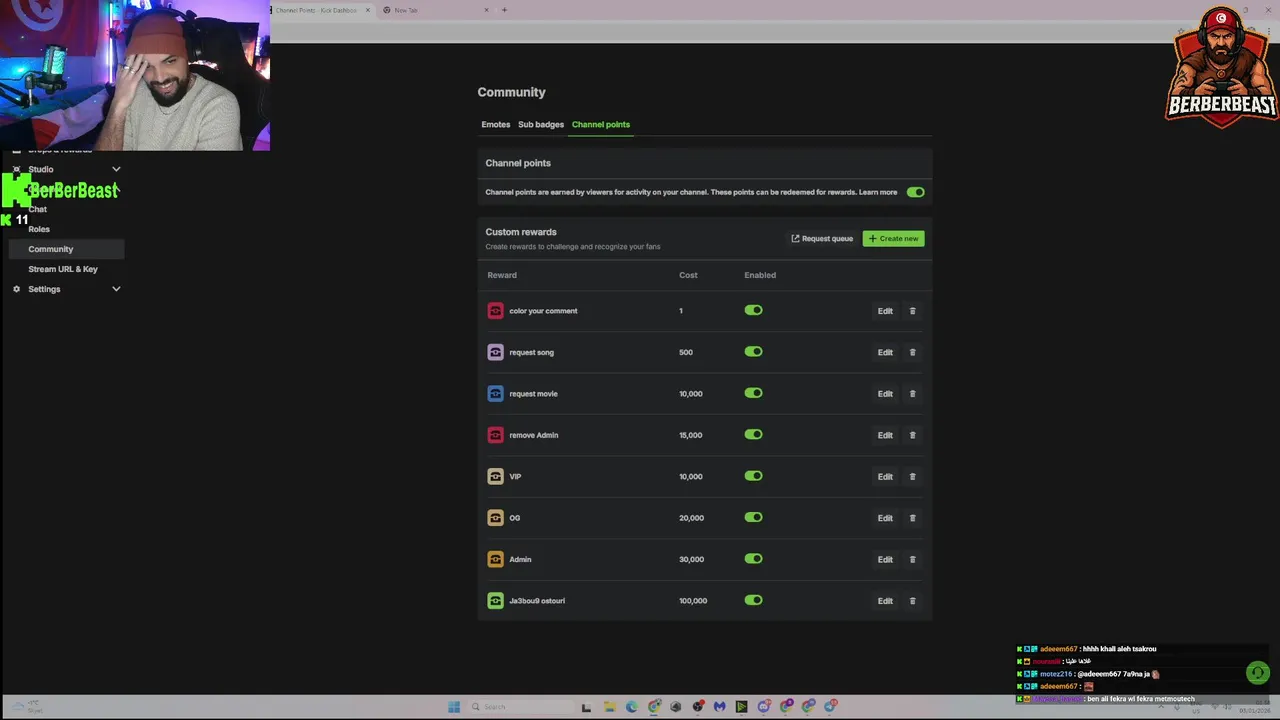Delete the Admin reward with trash icon
This screenshot has width=1280, height=720.
click(x=912, y=560)
